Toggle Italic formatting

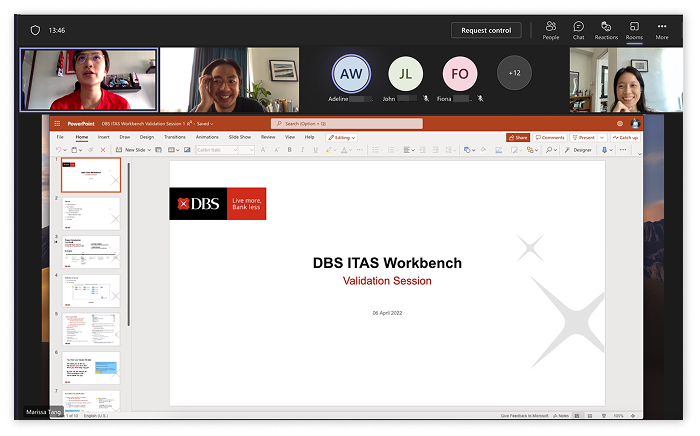coord(302,150)
